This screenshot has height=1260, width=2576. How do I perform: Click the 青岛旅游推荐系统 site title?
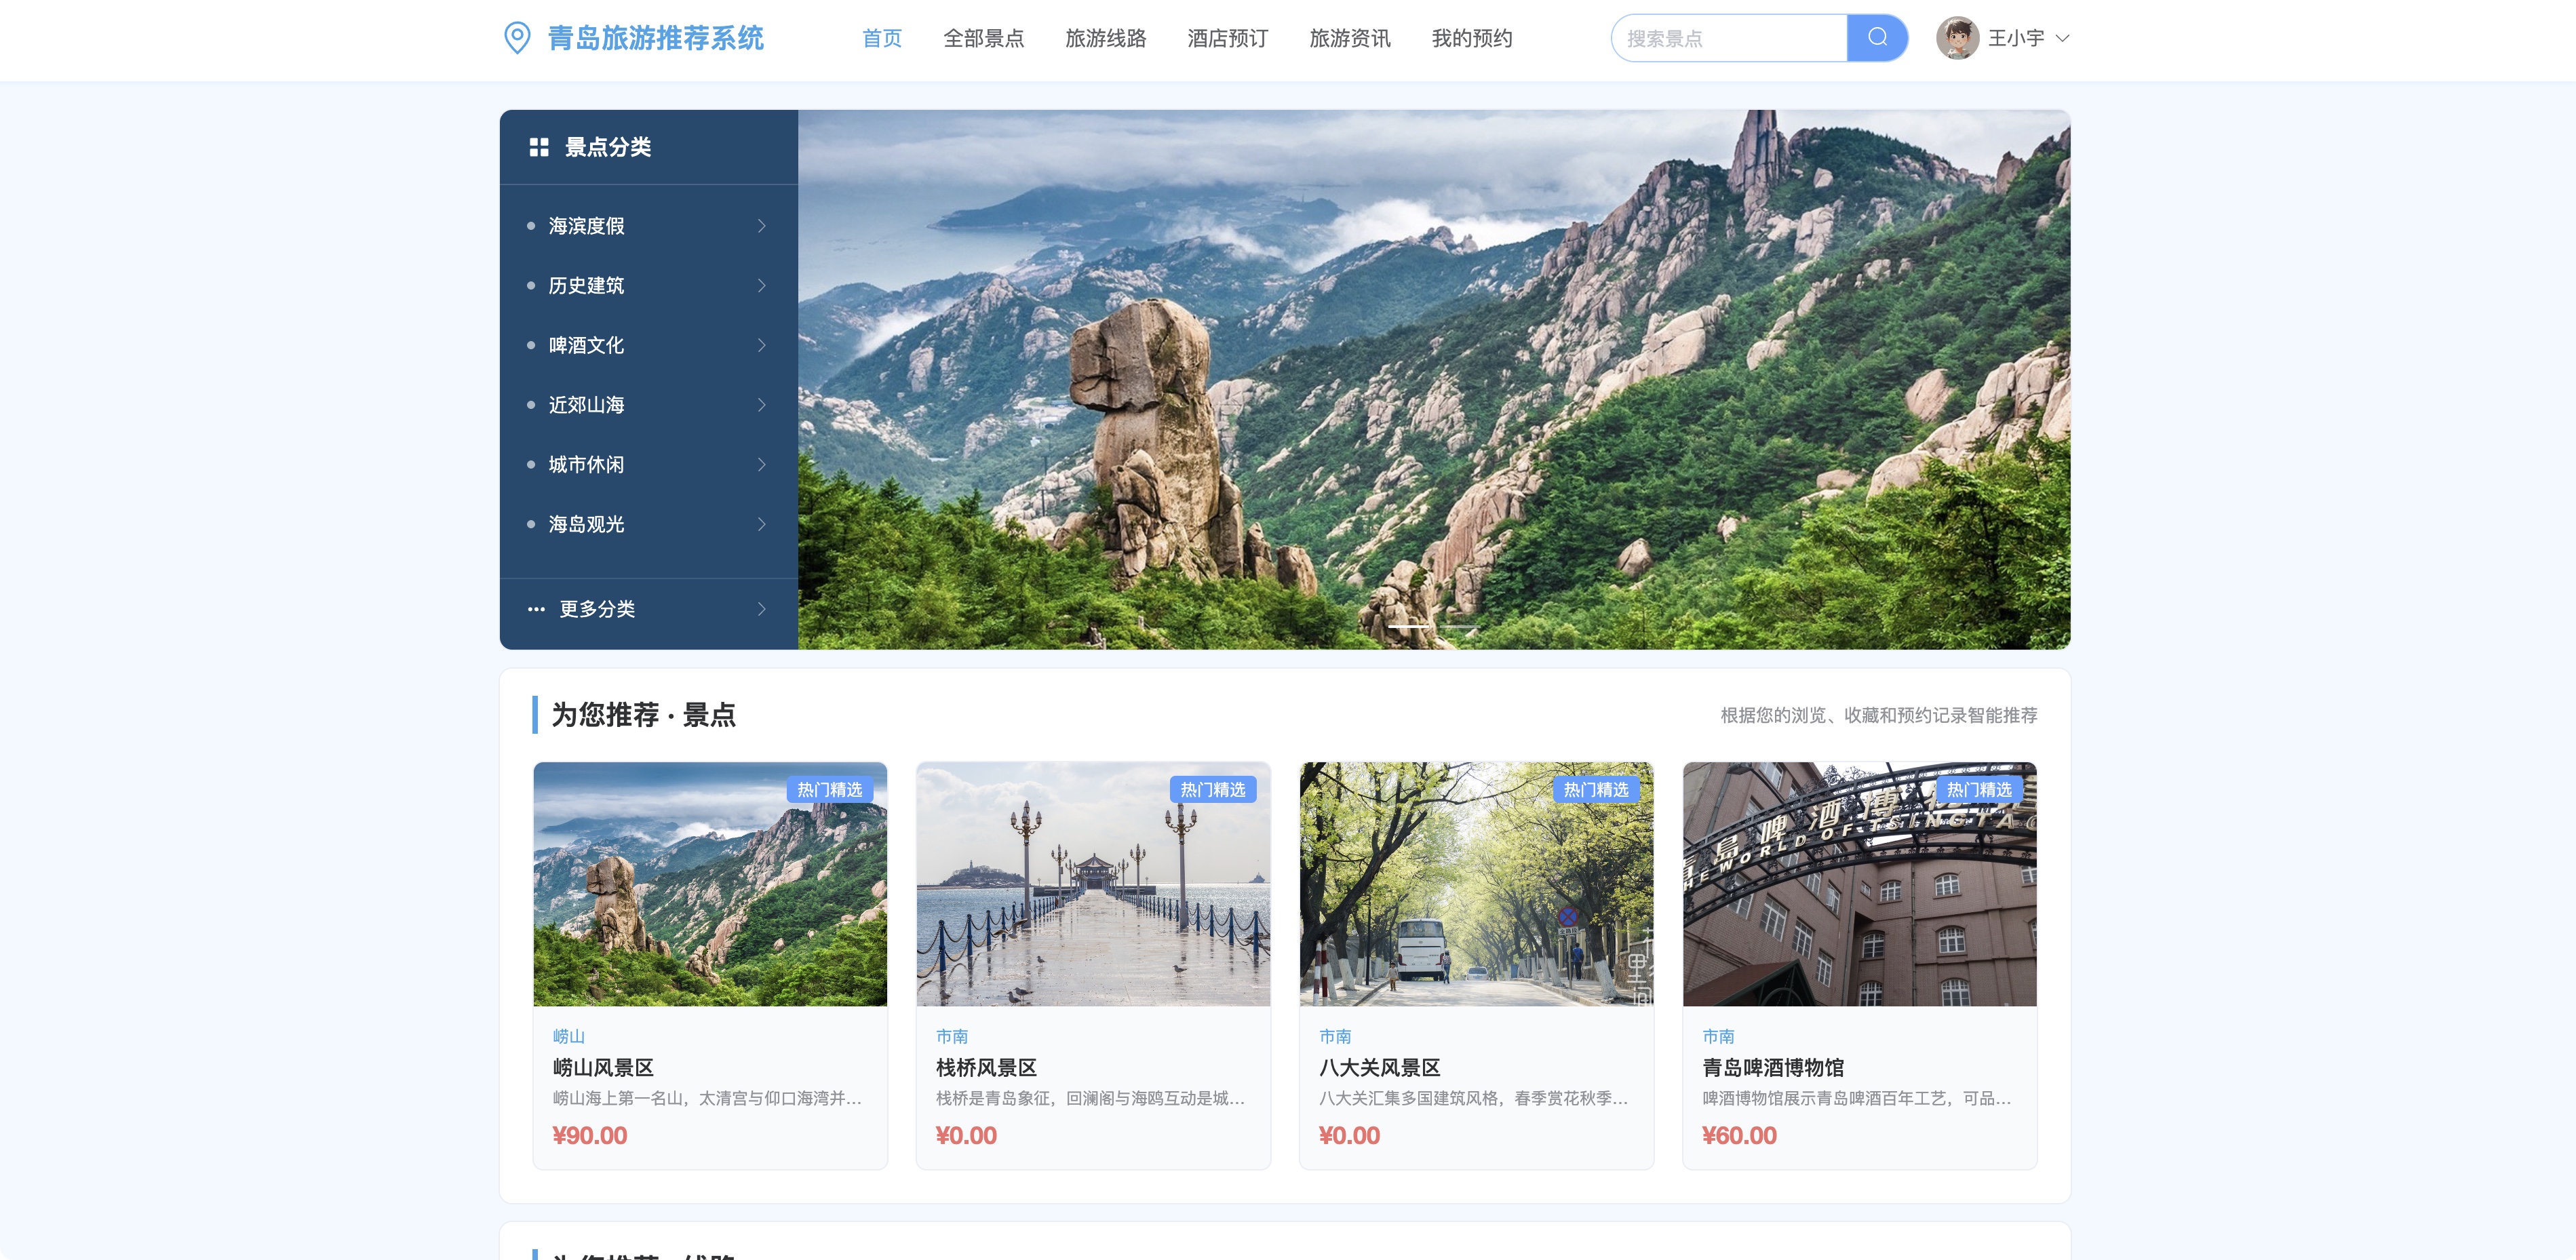(656, 38)
